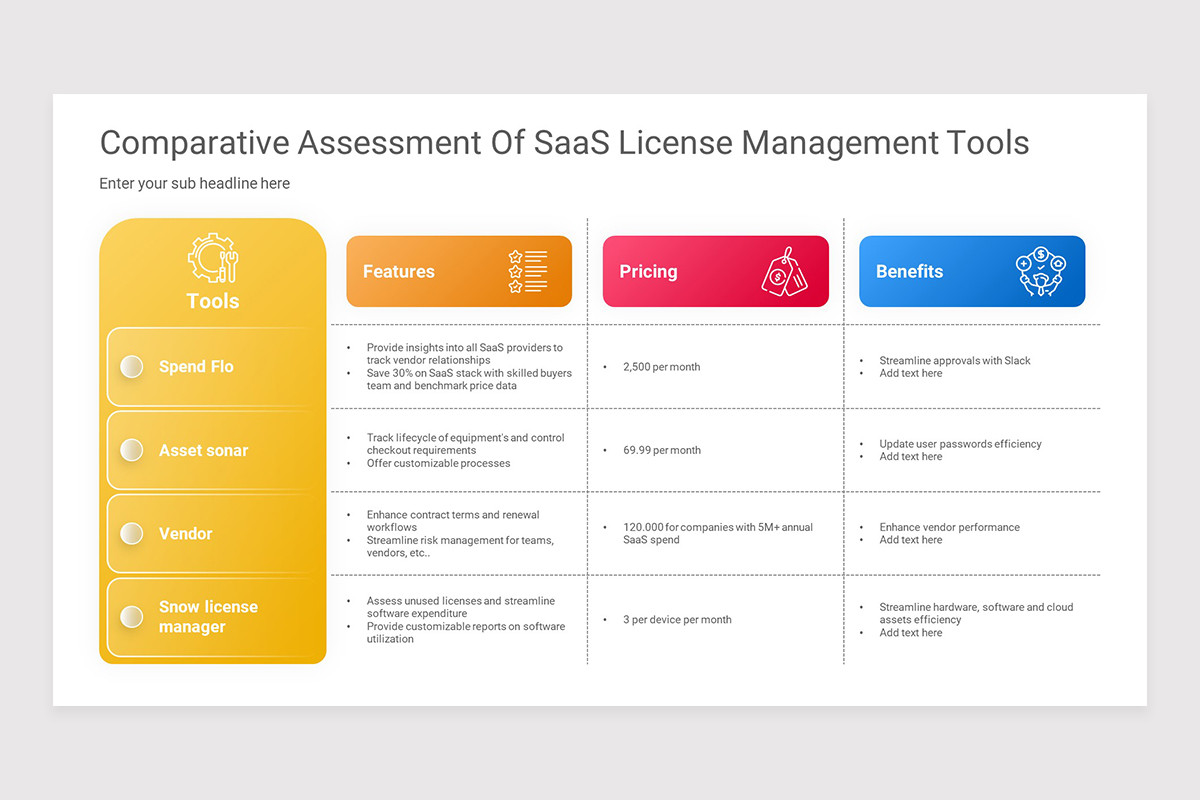Image resolution: width=1200 pixels, height=800 pixels.
Task: Click the Features header button
Action: 458,271
